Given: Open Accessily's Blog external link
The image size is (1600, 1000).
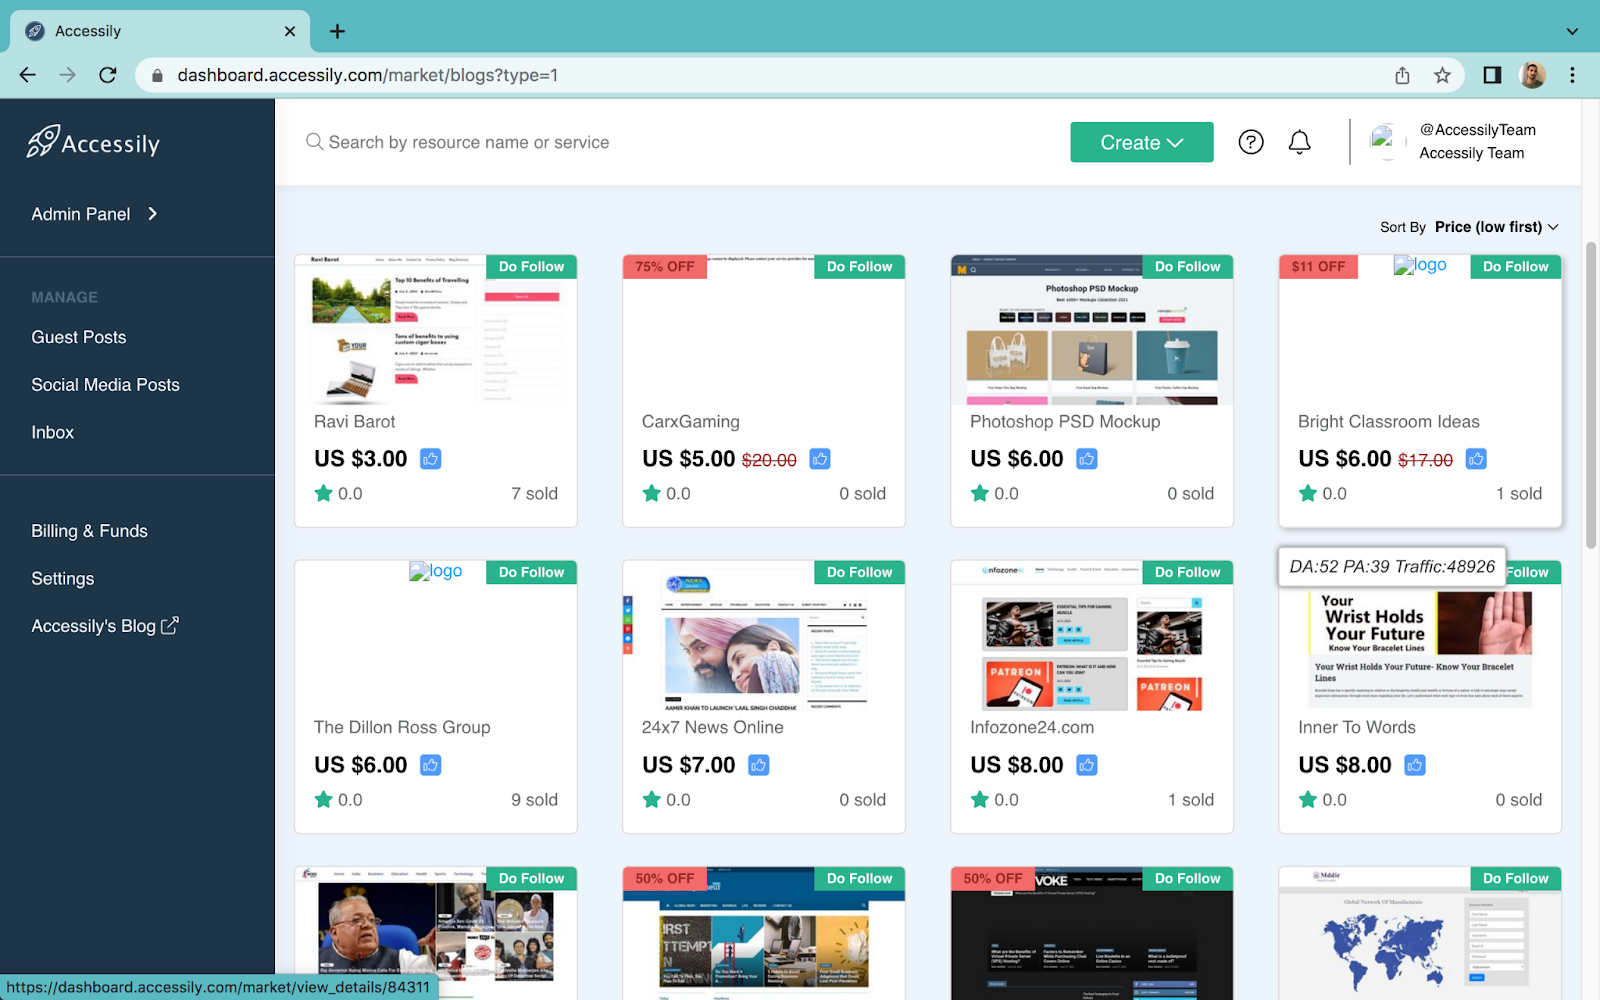Looking at the screenshot, I should (104, 626).
